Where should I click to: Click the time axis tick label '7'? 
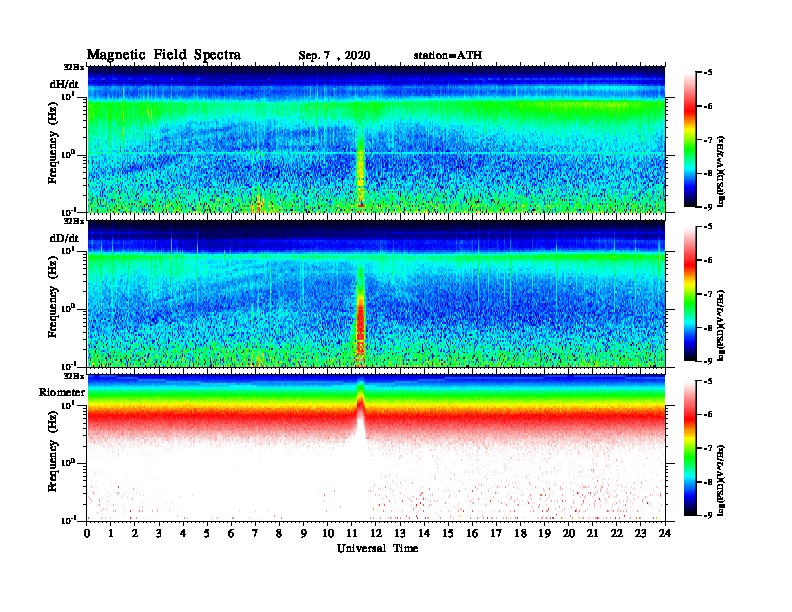pyautogui.click(x=255, y=534)
